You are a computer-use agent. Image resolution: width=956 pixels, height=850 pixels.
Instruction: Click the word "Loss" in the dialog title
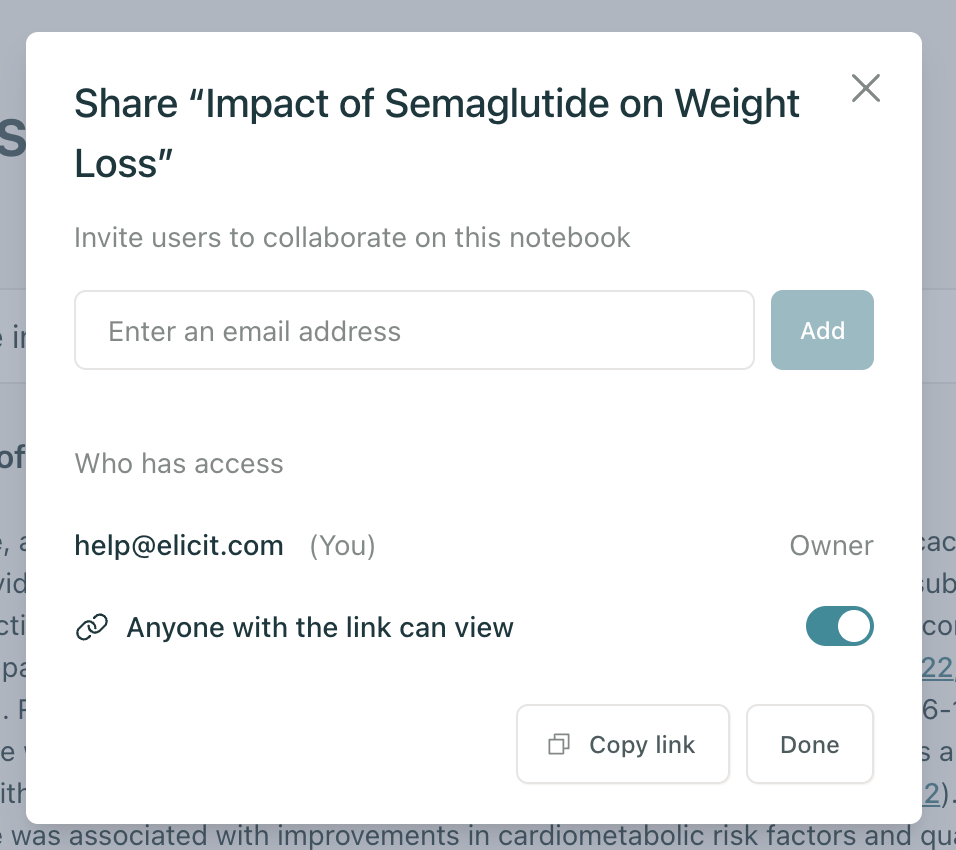tap(116, 164)
